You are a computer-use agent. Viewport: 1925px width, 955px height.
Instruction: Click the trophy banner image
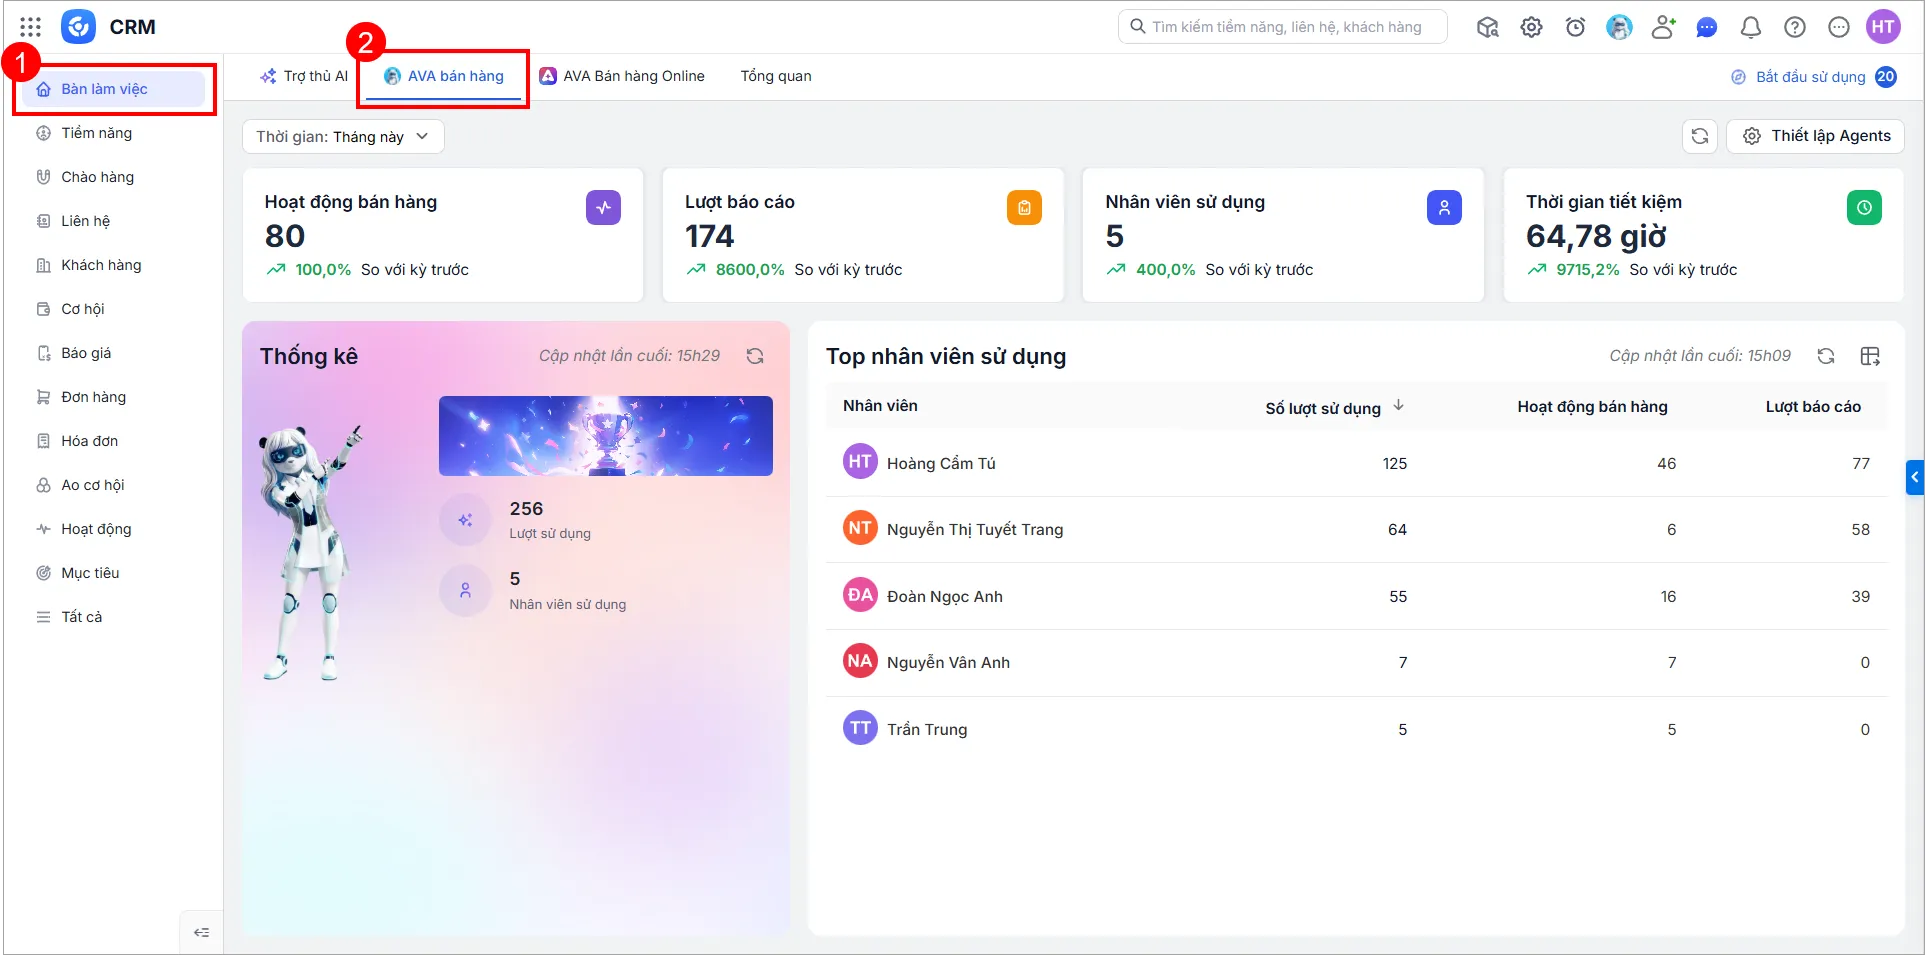point(606,436)
